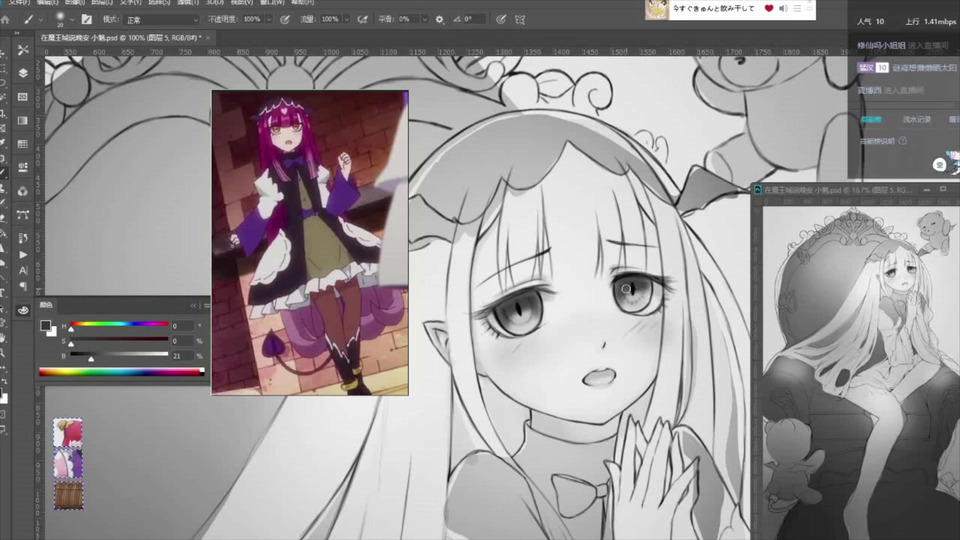Viewport: 960px width, 540px height.
Task: Expand the collapsed panel dock arrows
Action: point(17,33)
